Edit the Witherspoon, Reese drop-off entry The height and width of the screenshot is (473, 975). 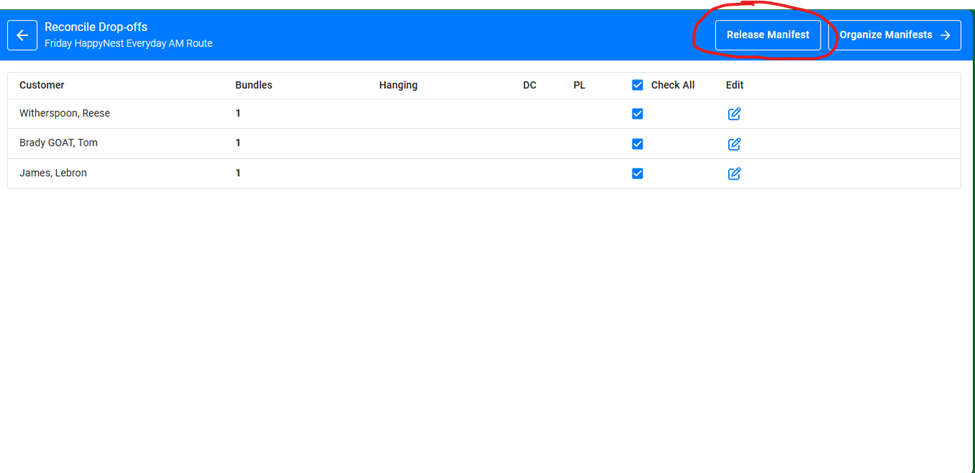[x=734, y=114]
